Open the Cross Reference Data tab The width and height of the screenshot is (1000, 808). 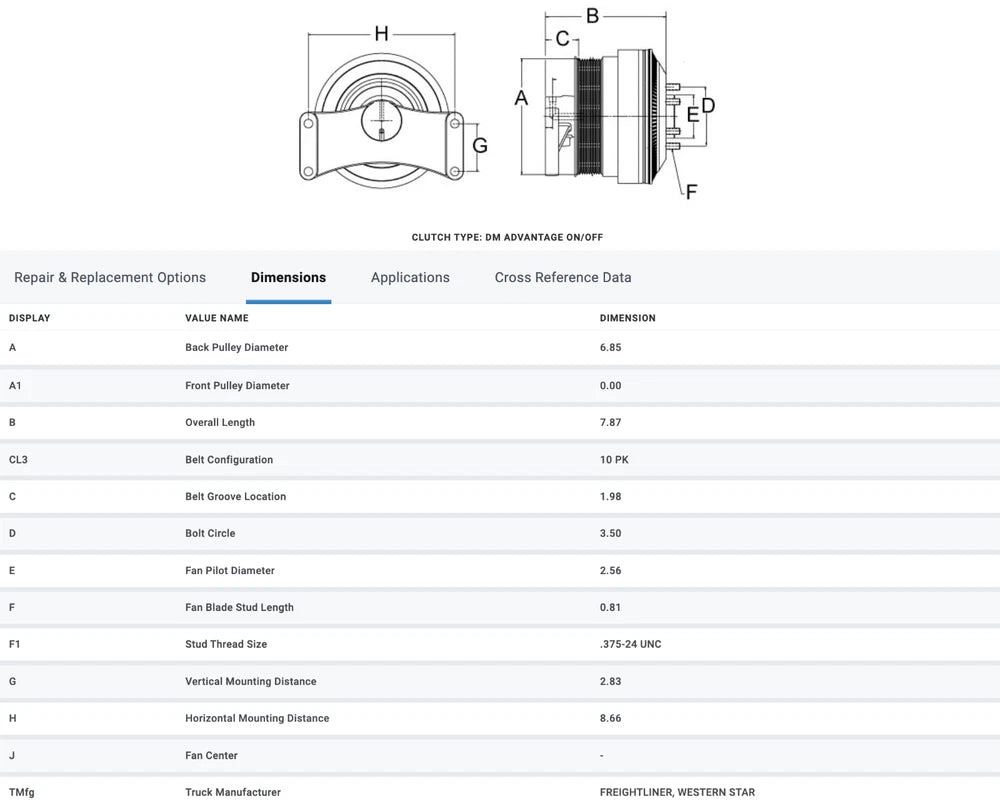[x=563, y=278]
